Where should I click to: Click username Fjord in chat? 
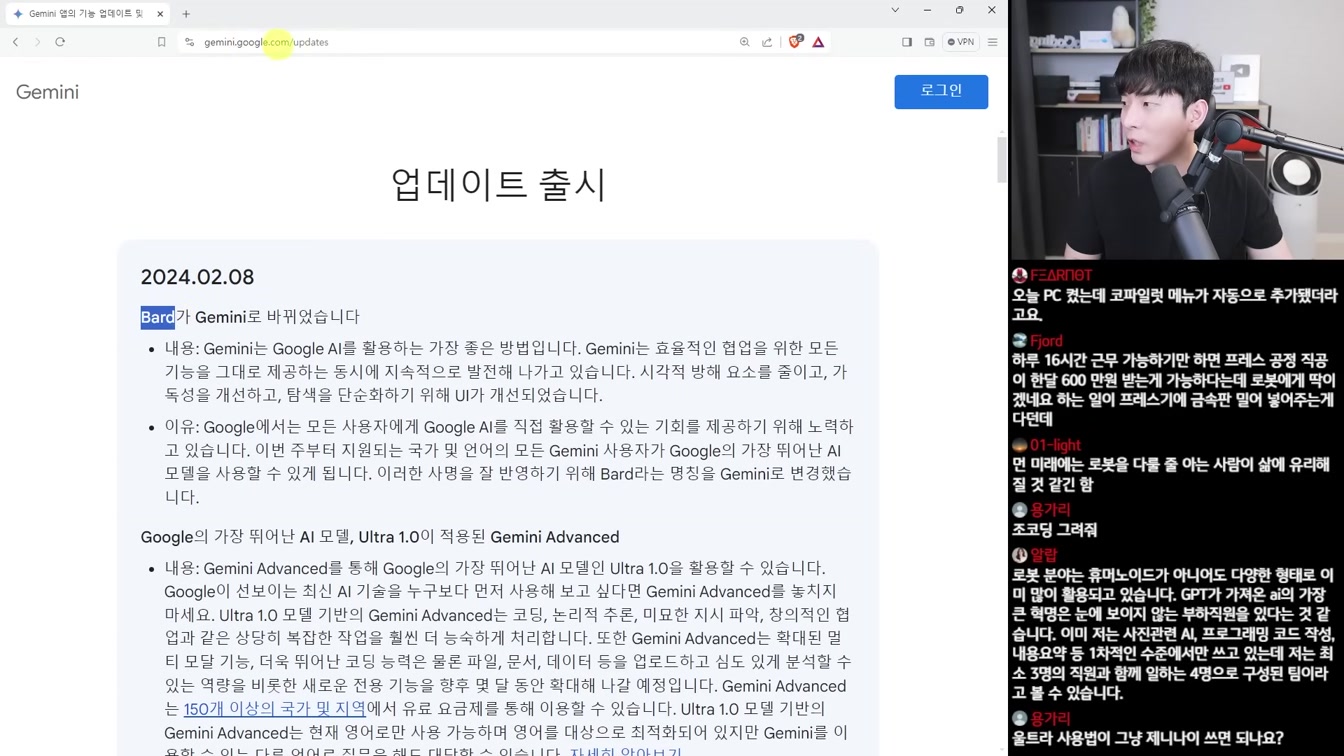point(1046,341)
